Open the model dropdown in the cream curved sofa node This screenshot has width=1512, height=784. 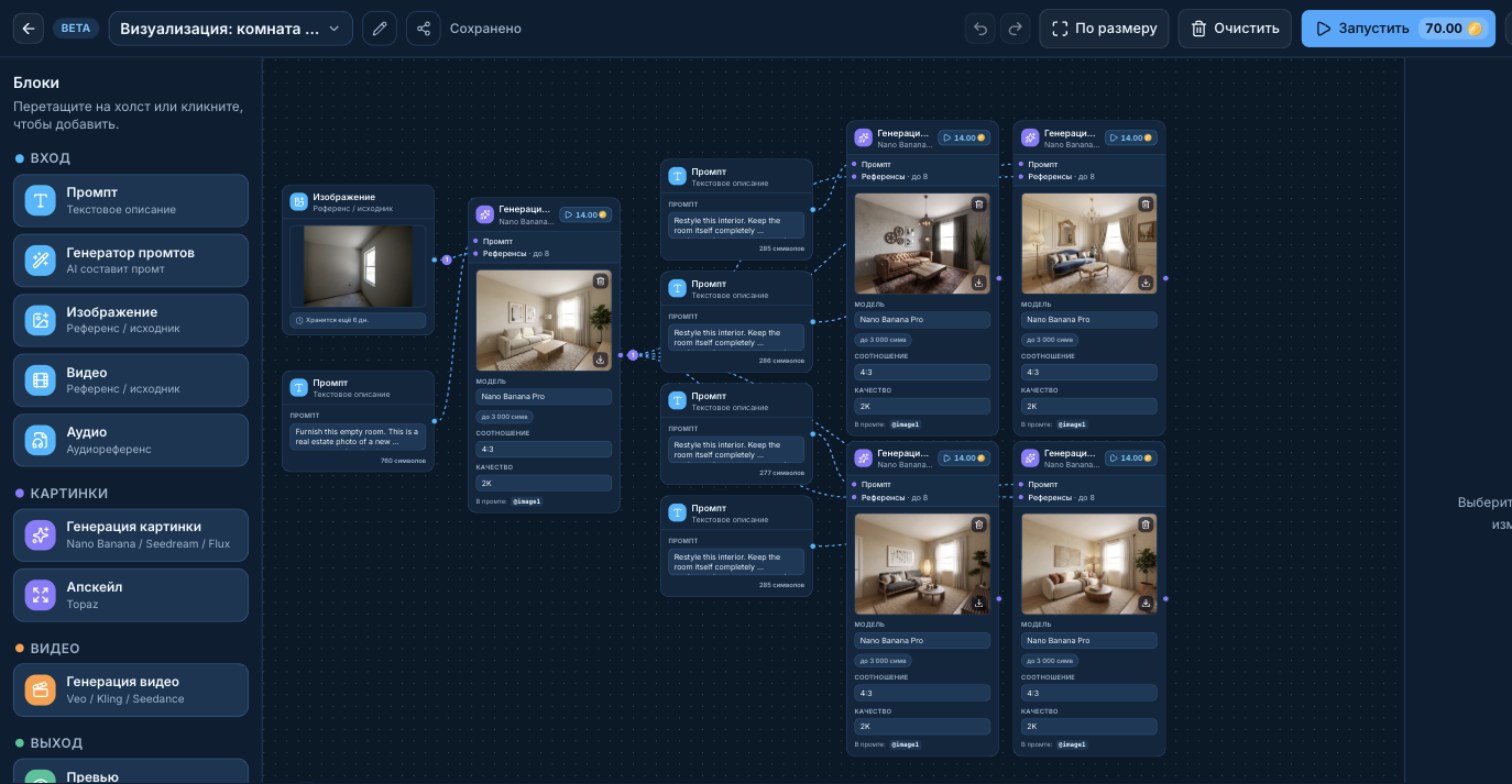click(x=1089, y=640)
